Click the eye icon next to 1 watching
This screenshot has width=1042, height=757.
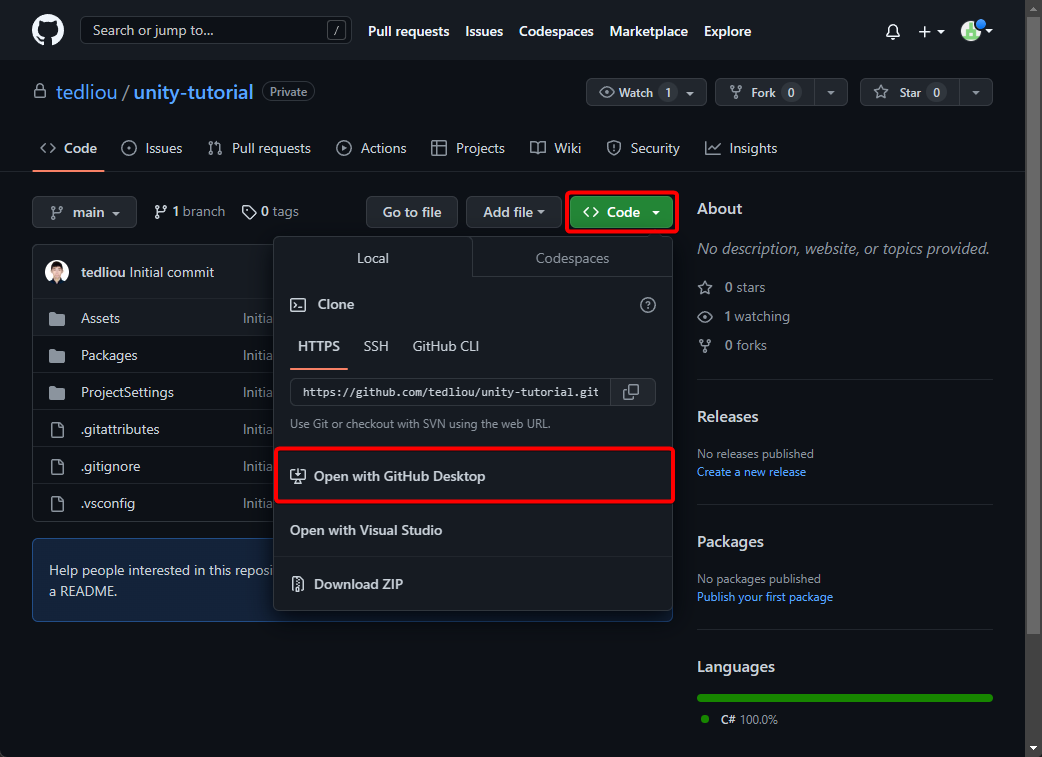tap(705, 317)
